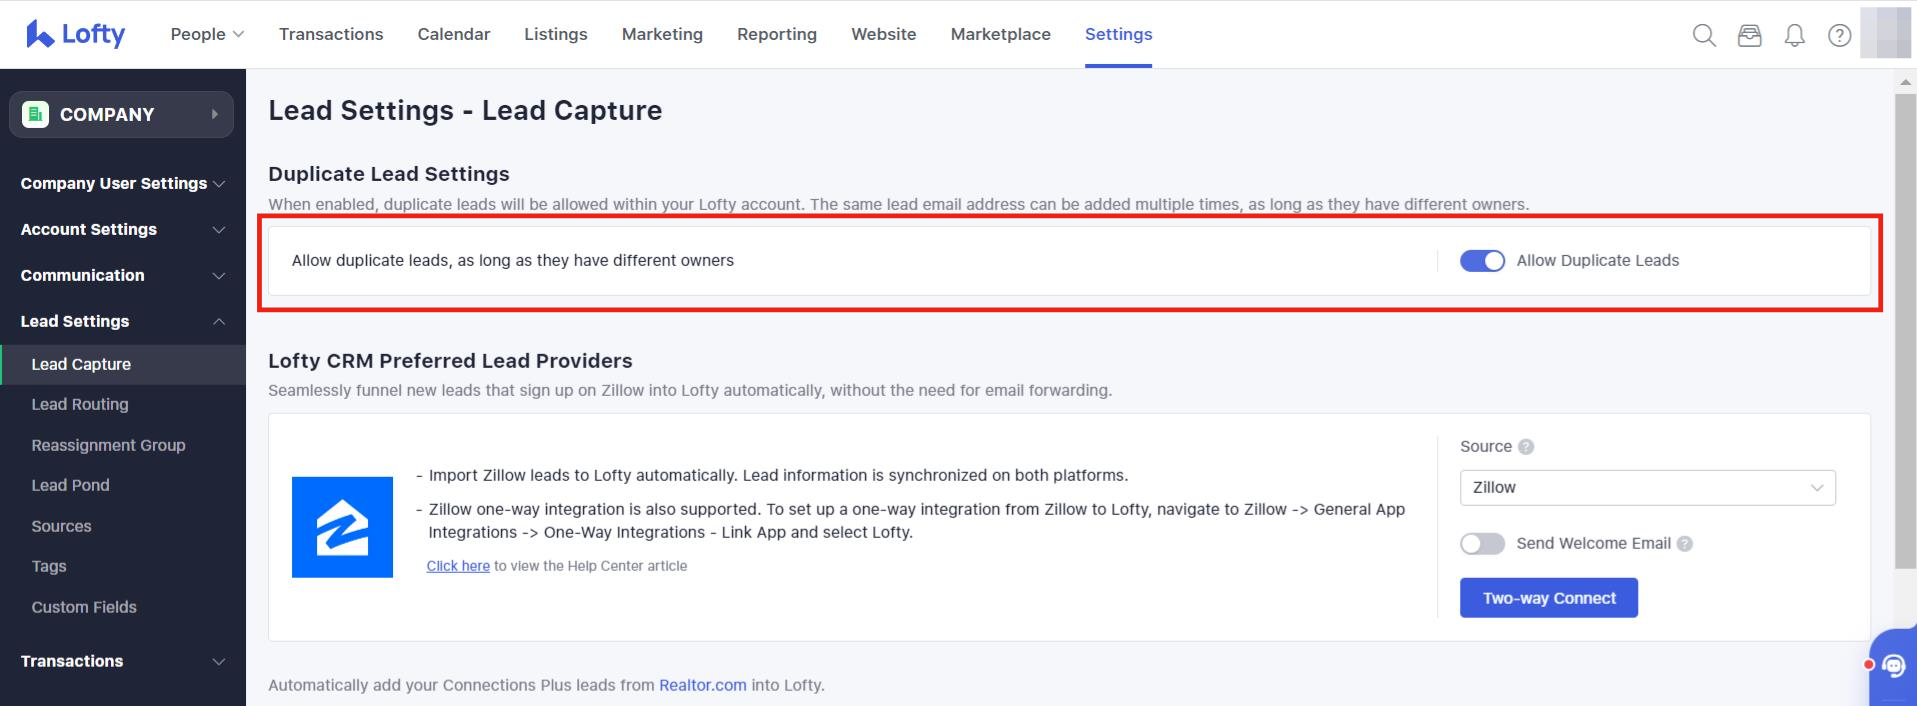Expand the People menu dropdown

click(x=207, y=34)
